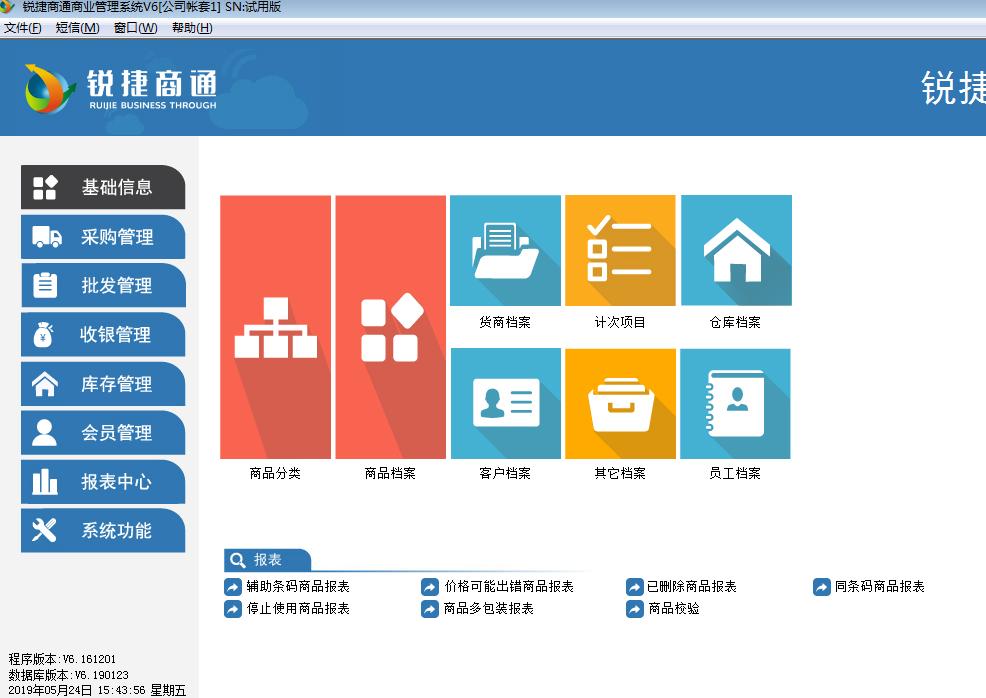This screenshot has width=986, height=698.
Task: Open the 商品分类 red tile
Action: click(275, 327)
